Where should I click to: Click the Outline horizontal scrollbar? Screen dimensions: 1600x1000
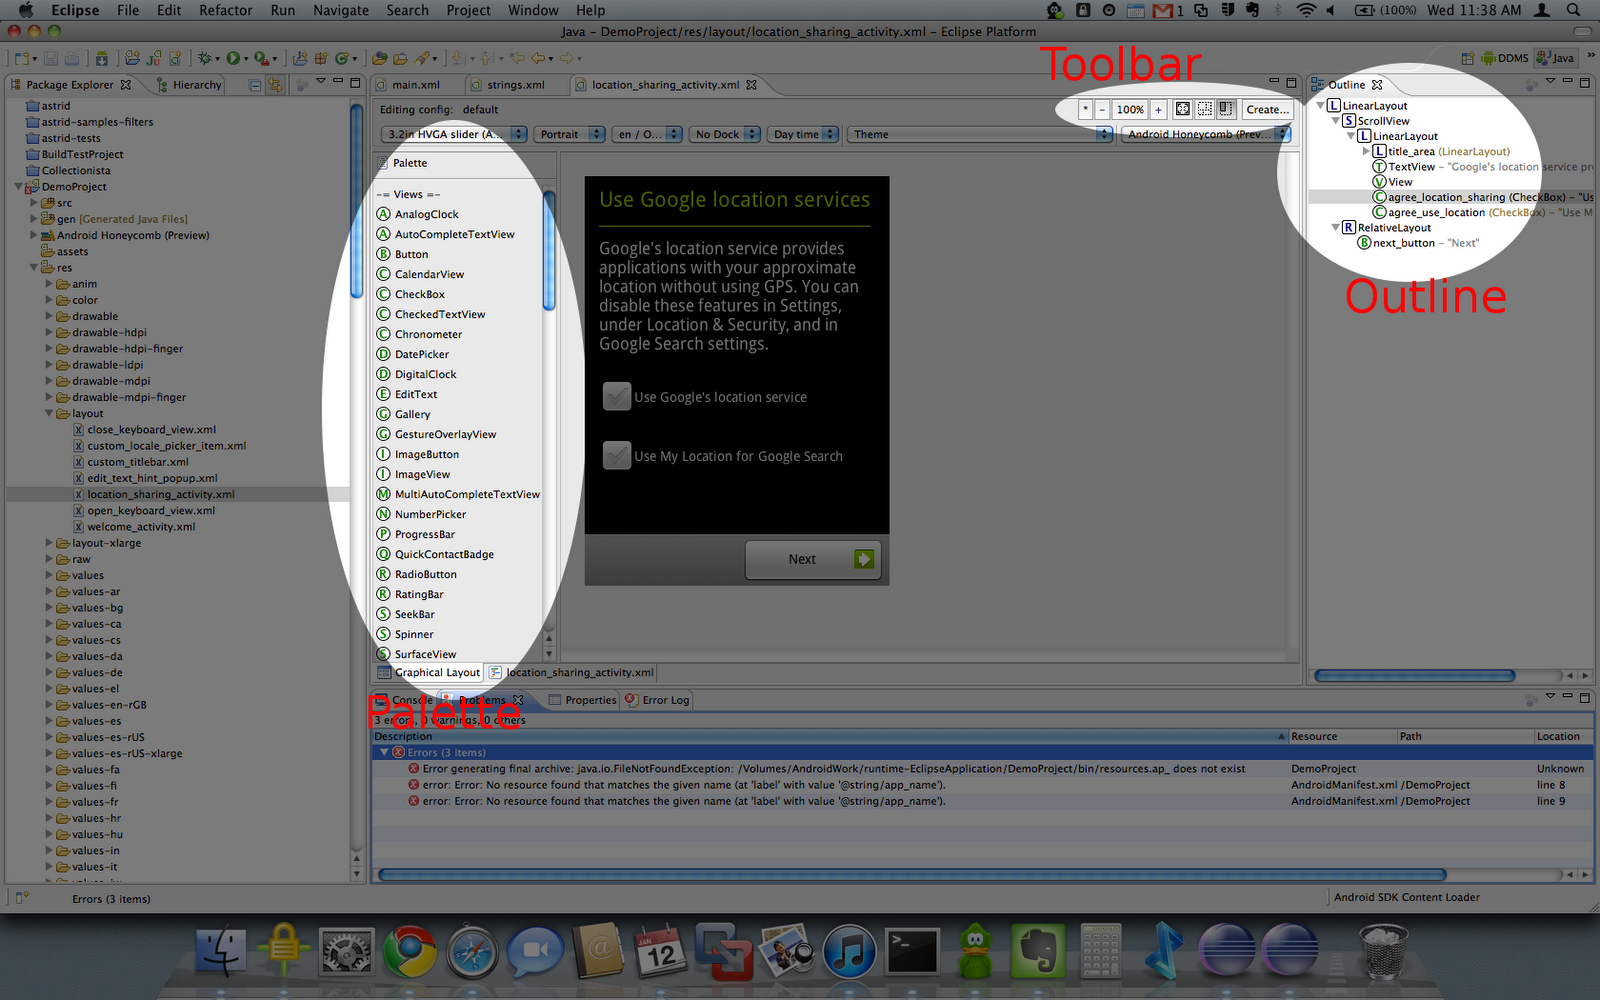(x=1414, y=676)
